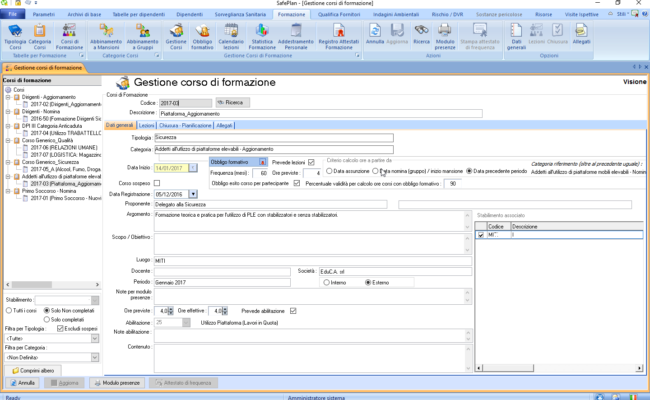Select Solo completati radio
The image size is (650, 400).
pos(46,319)
